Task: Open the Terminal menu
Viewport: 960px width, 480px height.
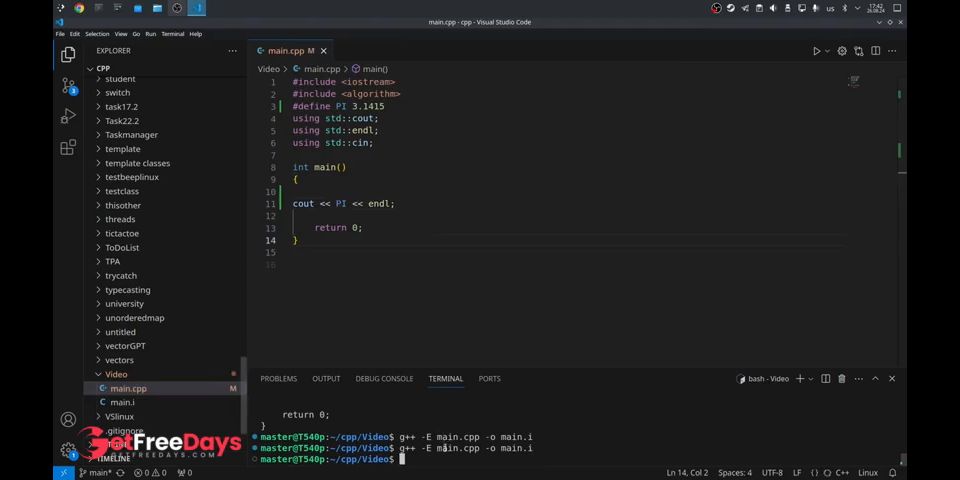Action: (173, 34)
